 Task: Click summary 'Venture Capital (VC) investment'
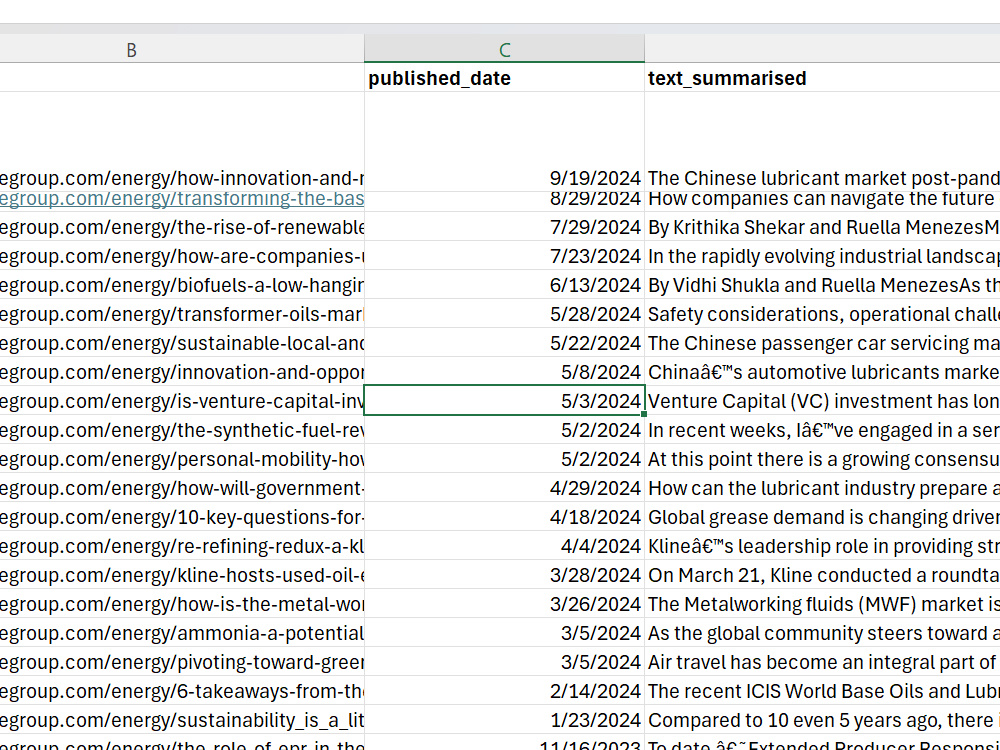click(x=822, y=401)
